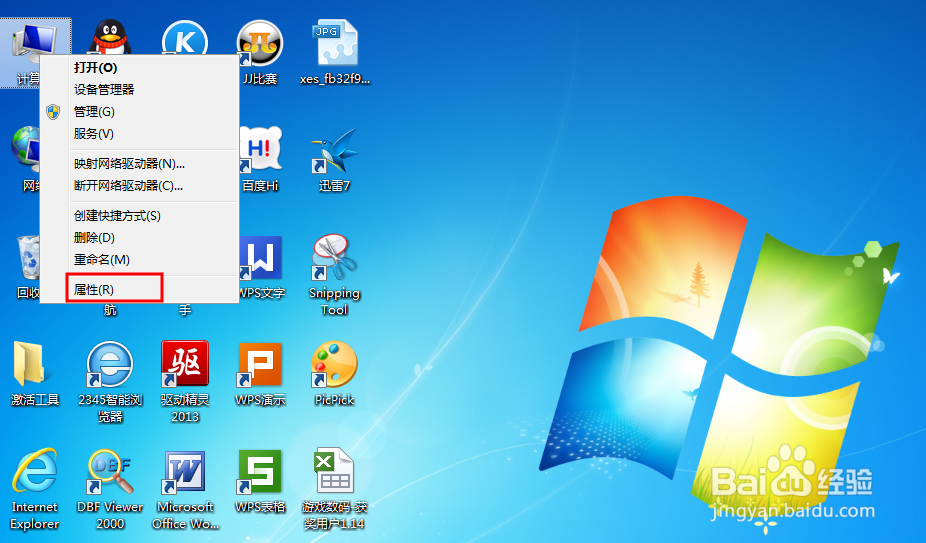Choose 服务(V) in the context menu
This screenshot has height=543, width=926.
[139, 134]
